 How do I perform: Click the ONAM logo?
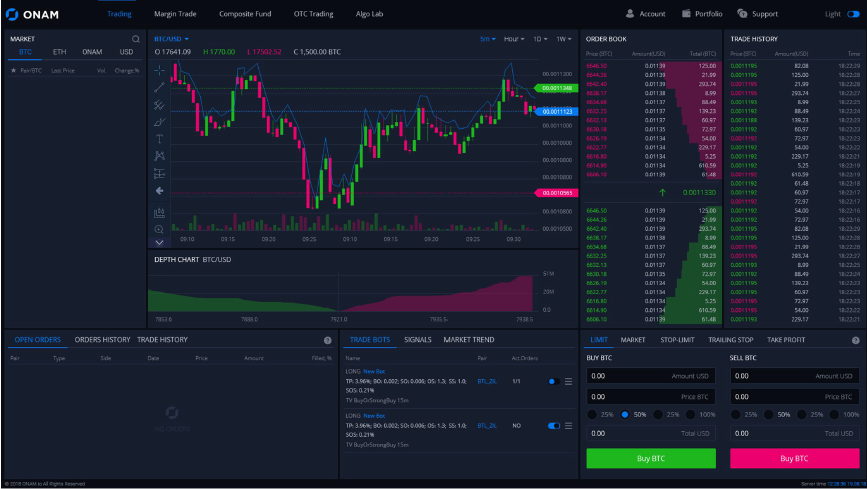[x=32, y=14]
